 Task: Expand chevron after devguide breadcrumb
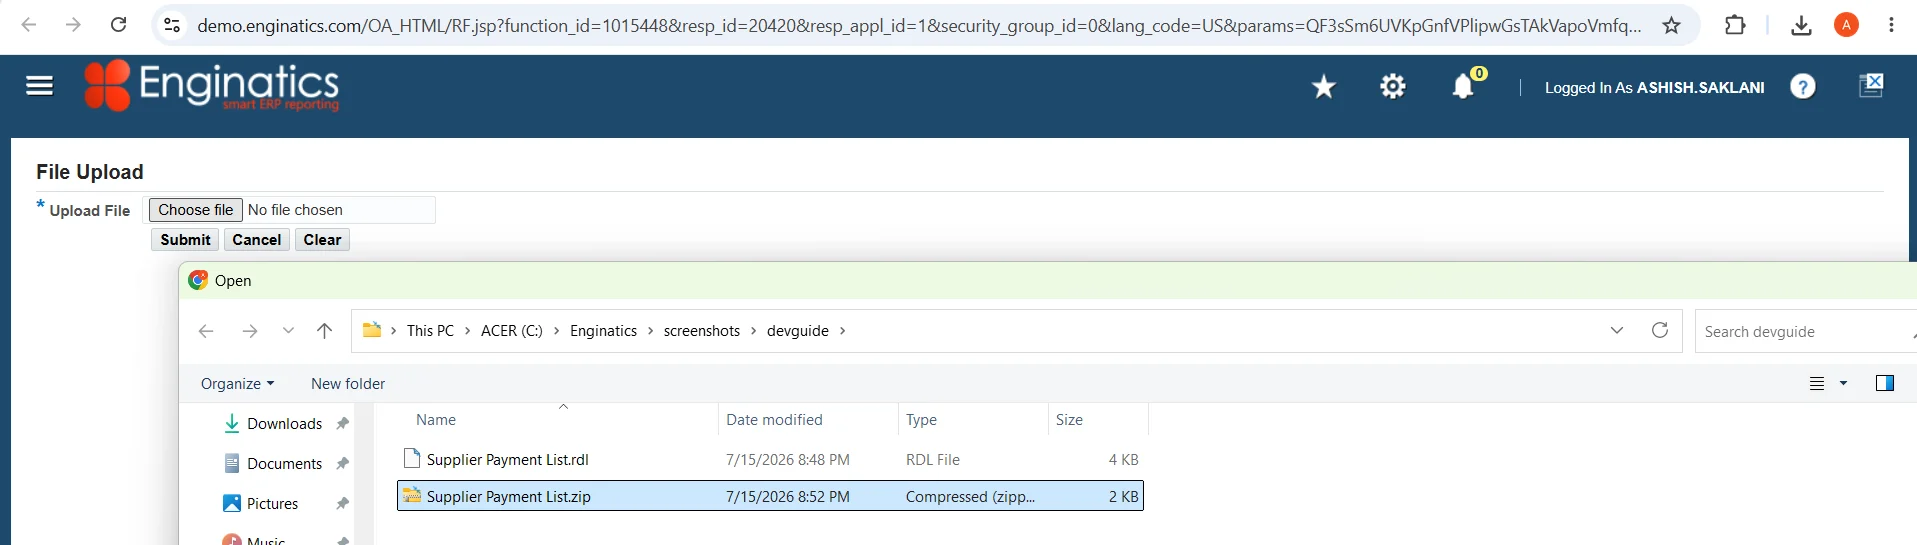[x=842, y=331]
